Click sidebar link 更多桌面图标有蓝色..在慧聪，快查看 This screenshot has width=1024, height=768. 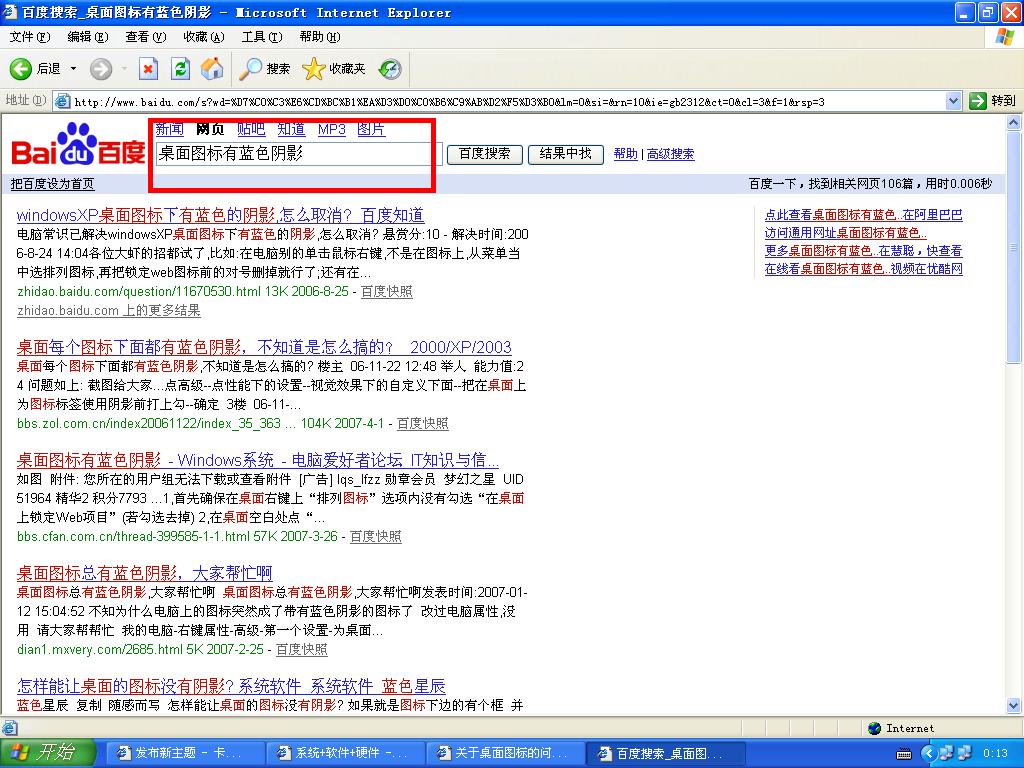[x=863, y=251]
